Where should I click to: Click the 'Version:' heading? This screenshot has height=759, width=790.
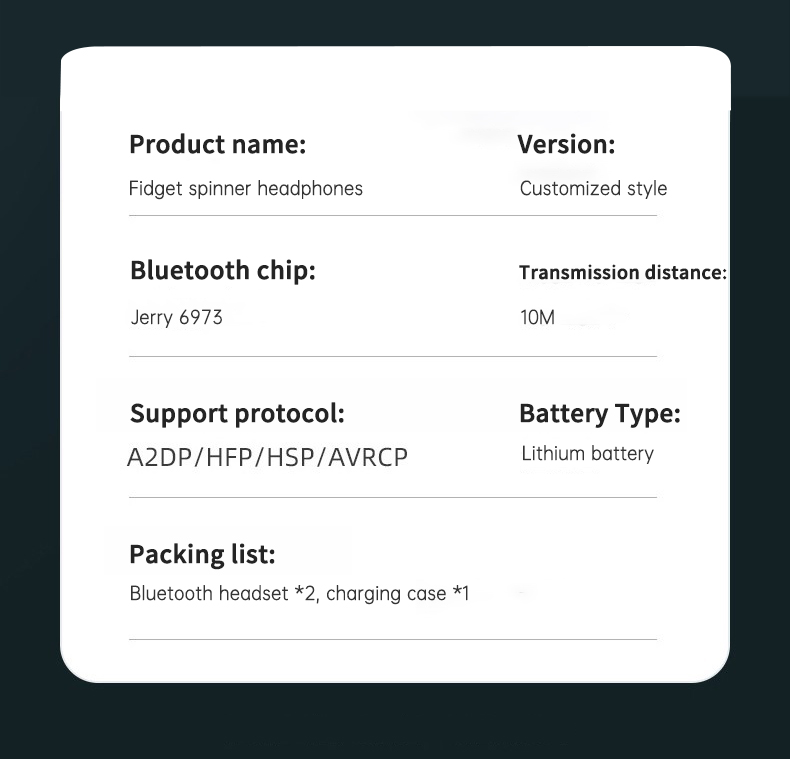(x=566, y=144)
